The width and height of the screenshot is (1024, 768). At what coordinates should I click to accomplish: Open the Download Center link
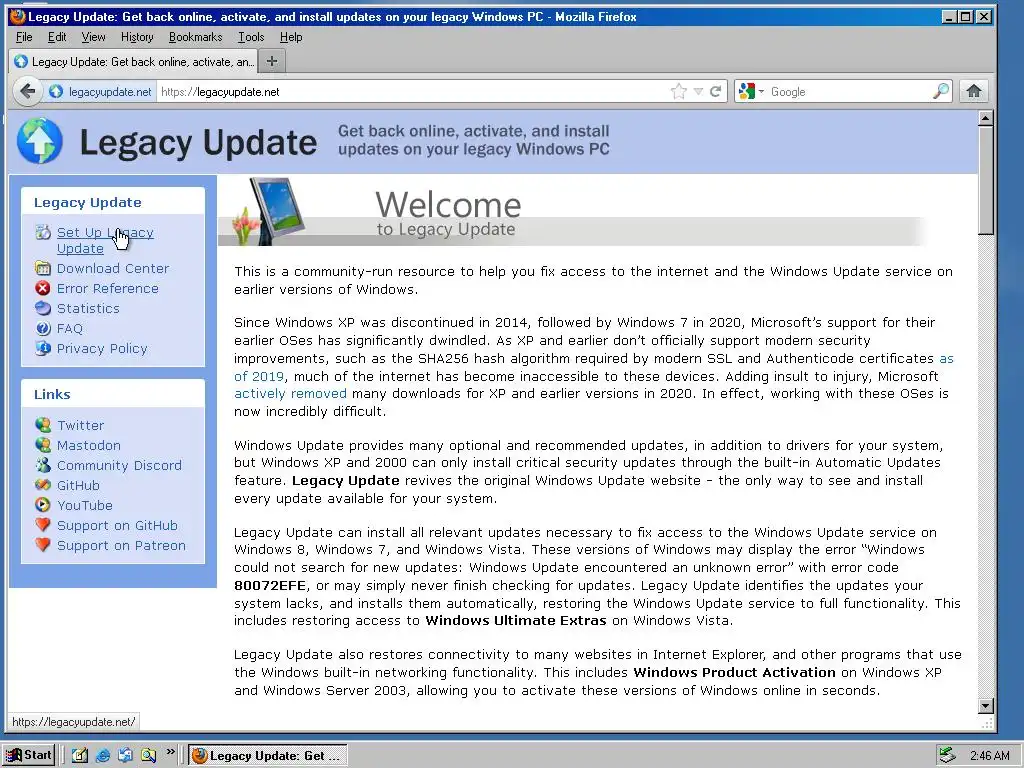(x=113, y=268)
